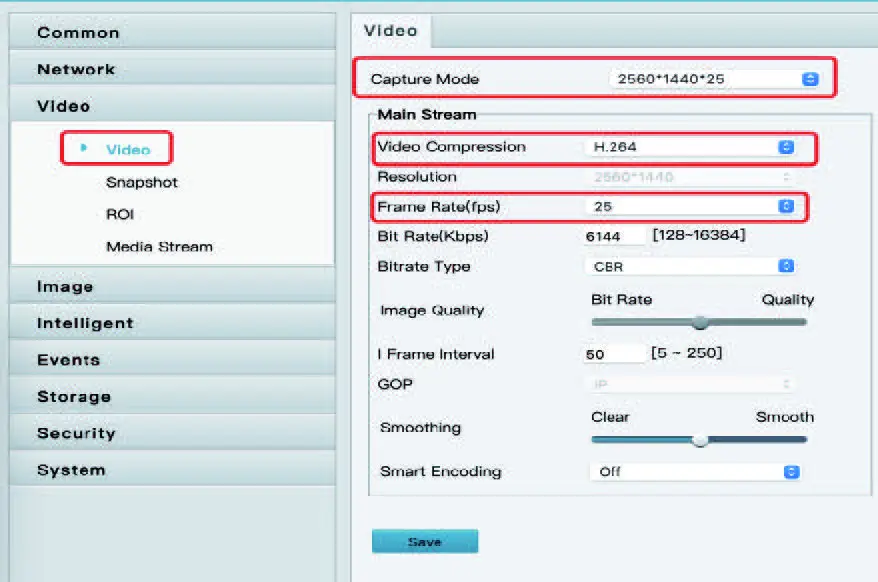
Task: Click the Image Quality slider handle
Action: click(700, 322)
